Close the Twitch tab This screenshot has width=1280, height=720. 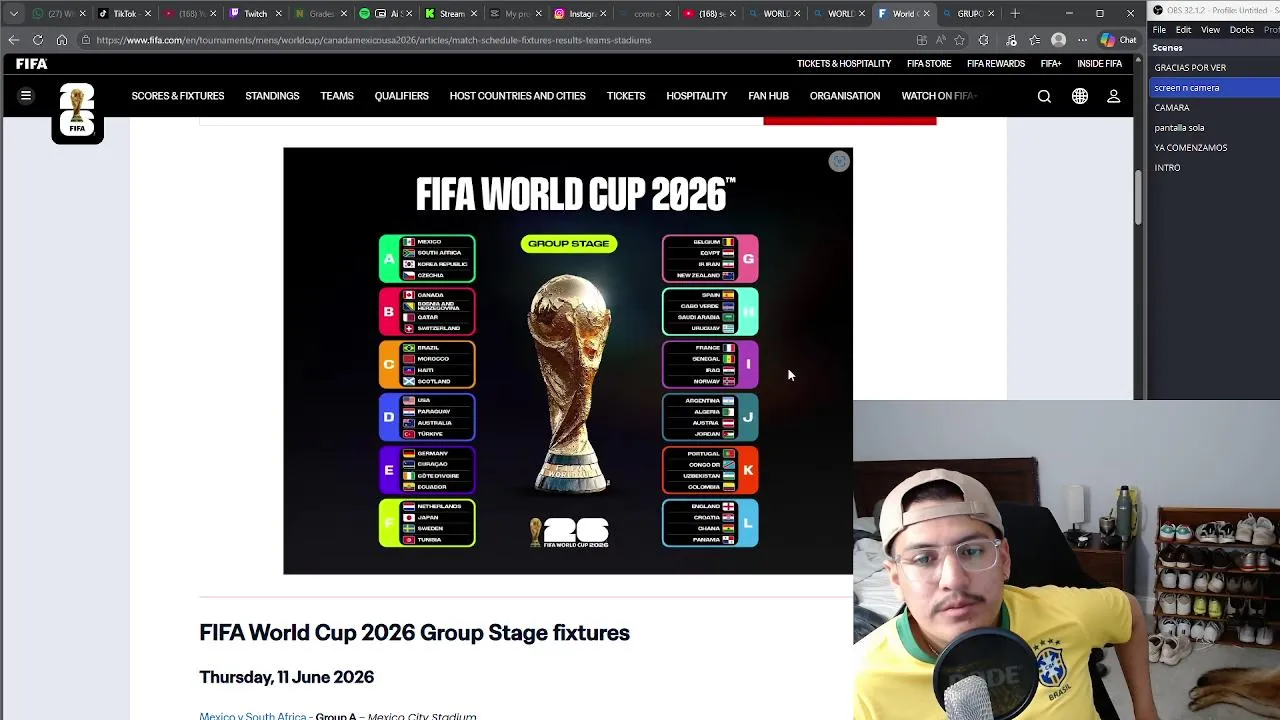point(279,14)
